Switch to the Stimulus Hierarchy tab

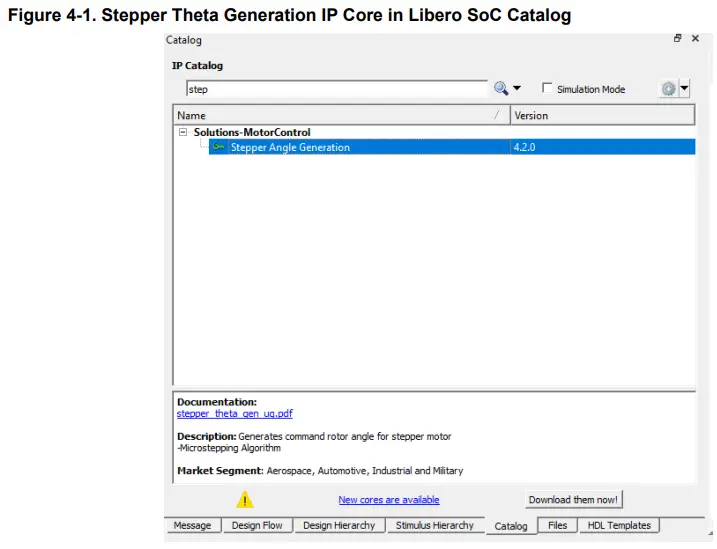(x=435, y=525)
